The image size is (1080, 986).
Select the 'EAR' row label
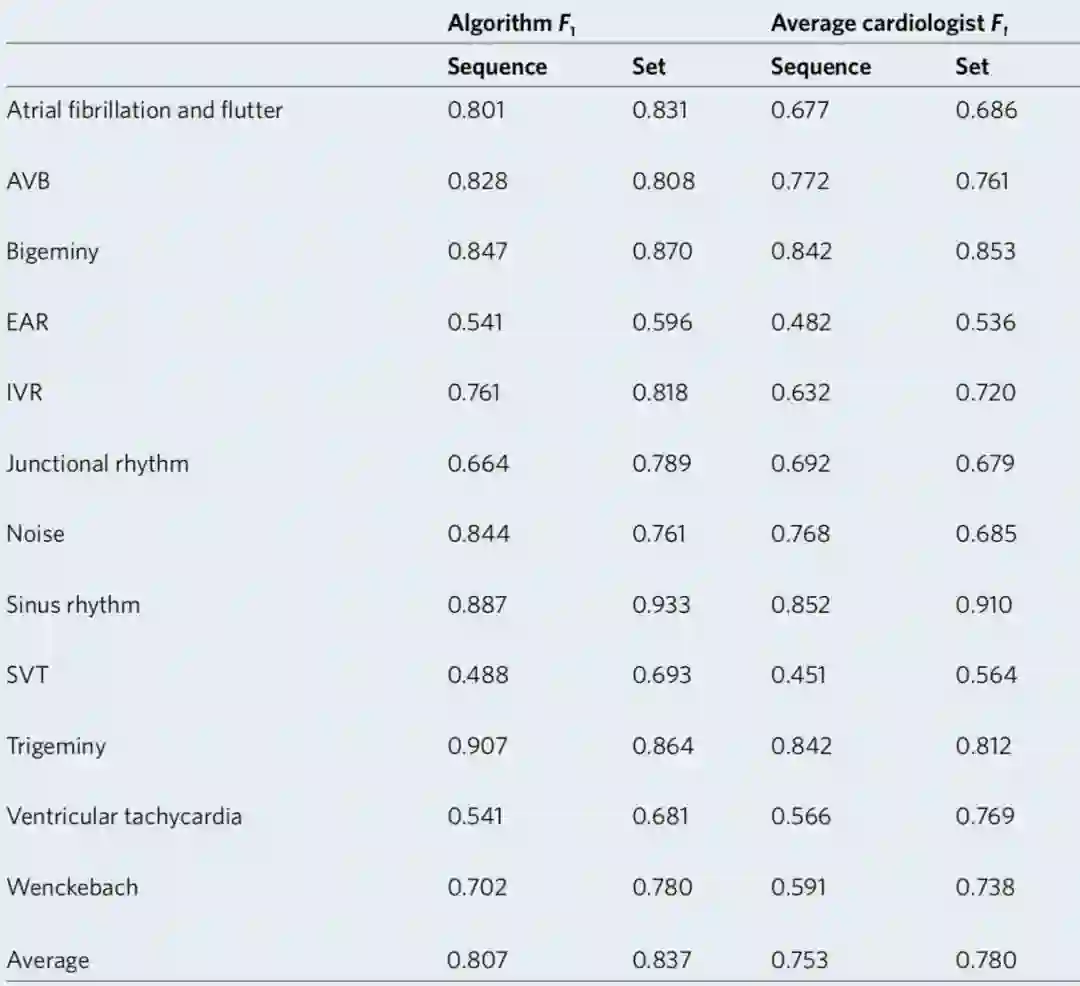[x=27, y=322]
